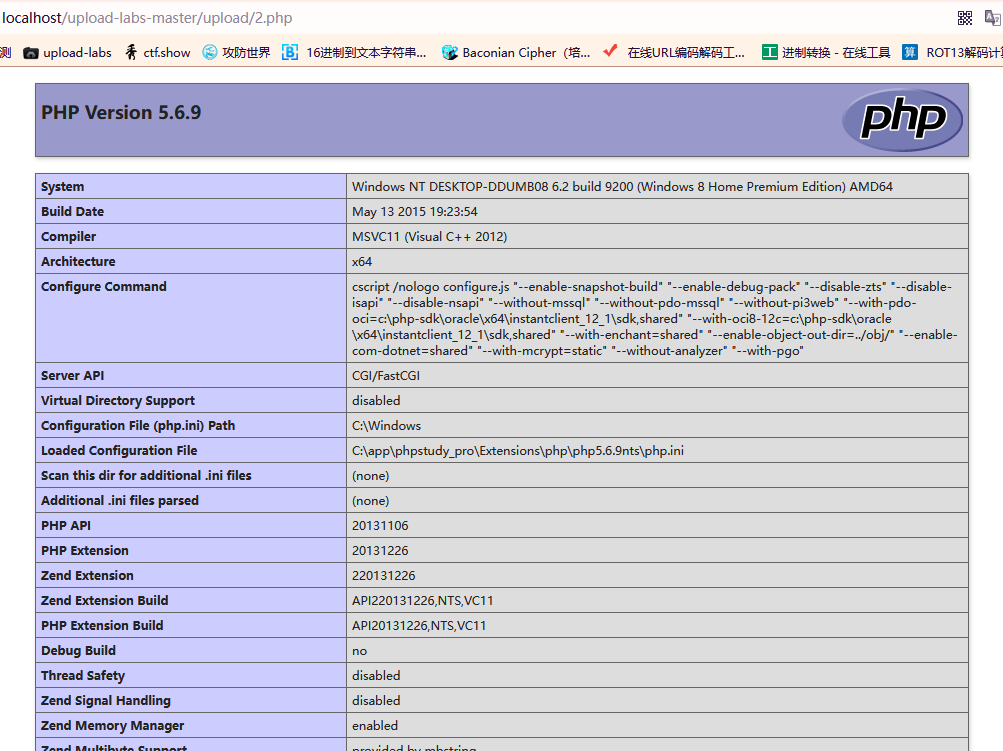Select the API220131226,NTS,VC11 value
The height and width of the screenshot is (751, 1003).
point(422,601)
